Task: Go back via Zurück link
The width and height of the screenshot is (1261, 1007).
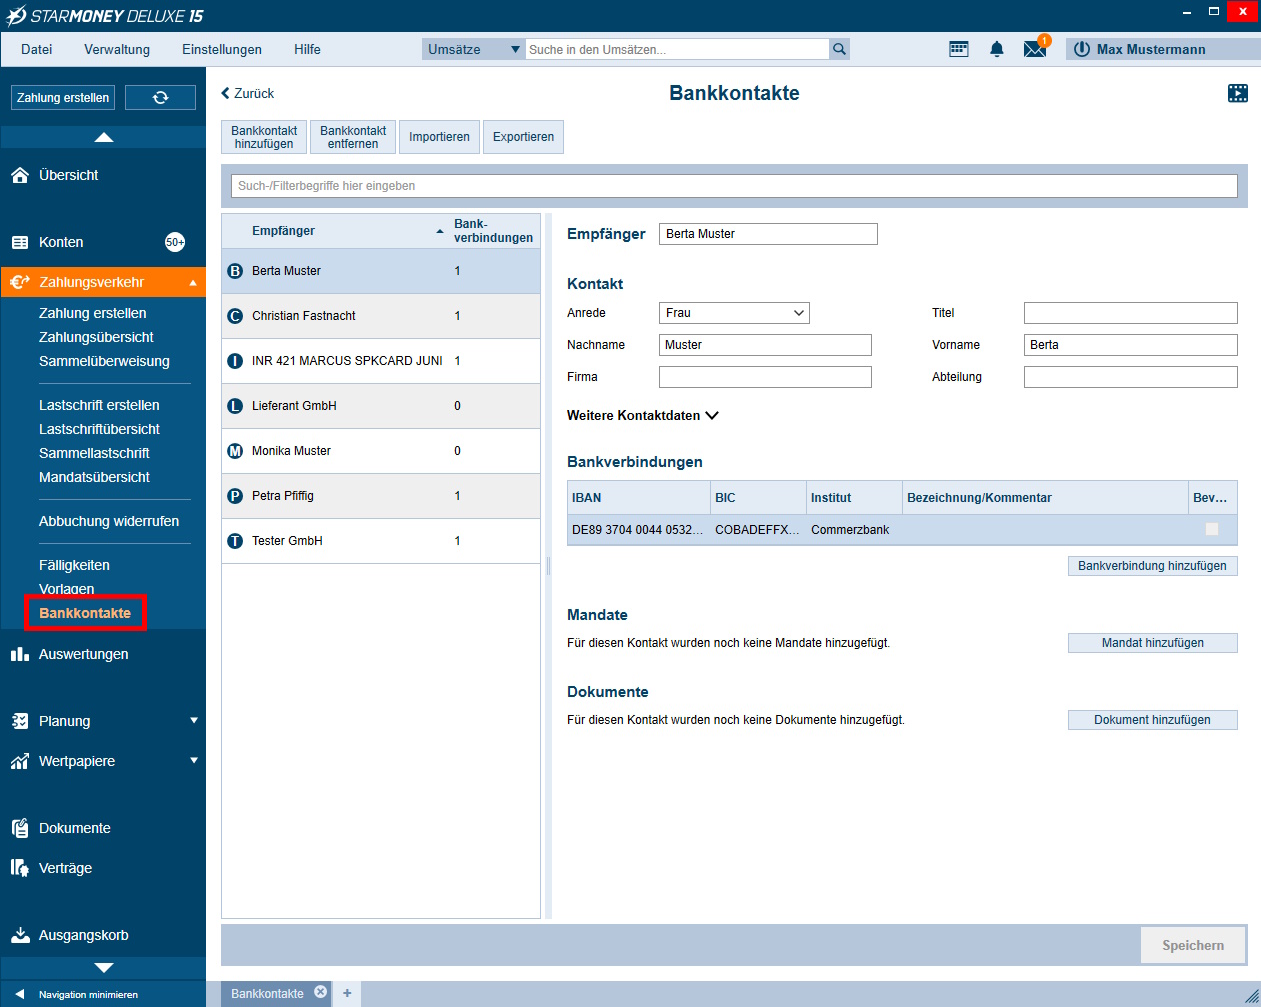Action: tap(247, 93)
